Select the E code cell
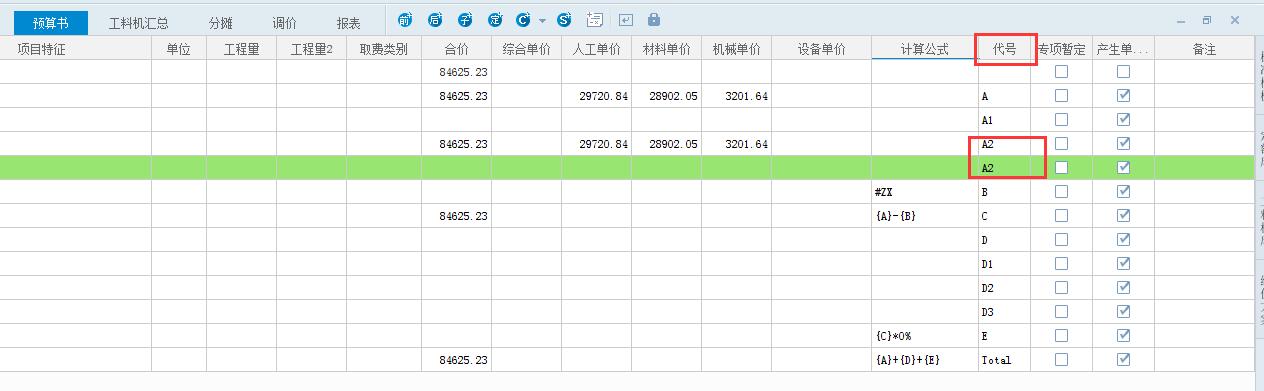Screen dimensions: 1264x391 click(1004, 336)
